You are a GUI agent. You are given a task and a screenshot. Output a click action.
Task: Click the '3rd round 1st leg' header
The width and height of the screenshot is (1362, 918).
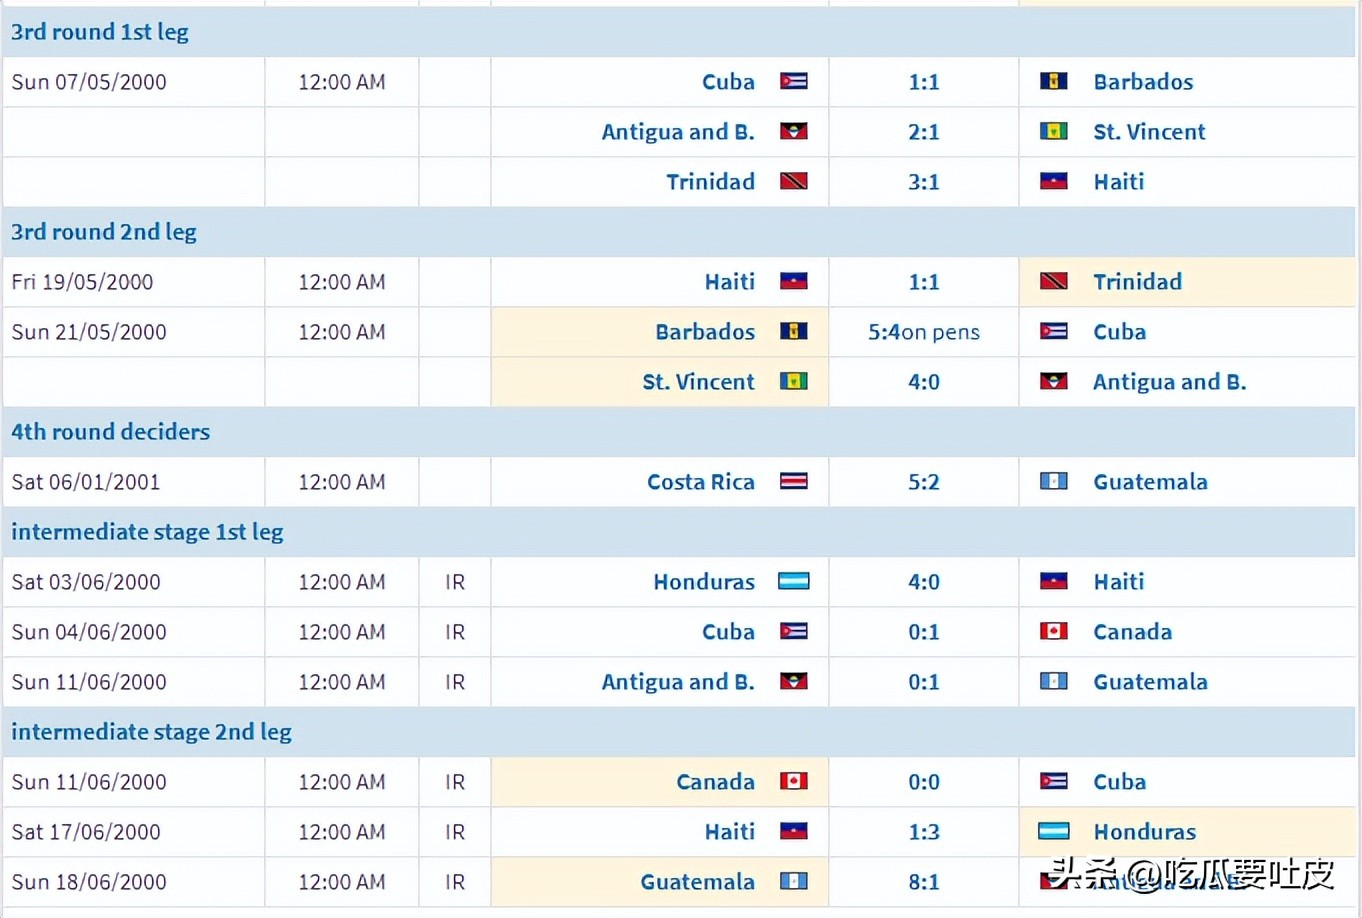100,32
